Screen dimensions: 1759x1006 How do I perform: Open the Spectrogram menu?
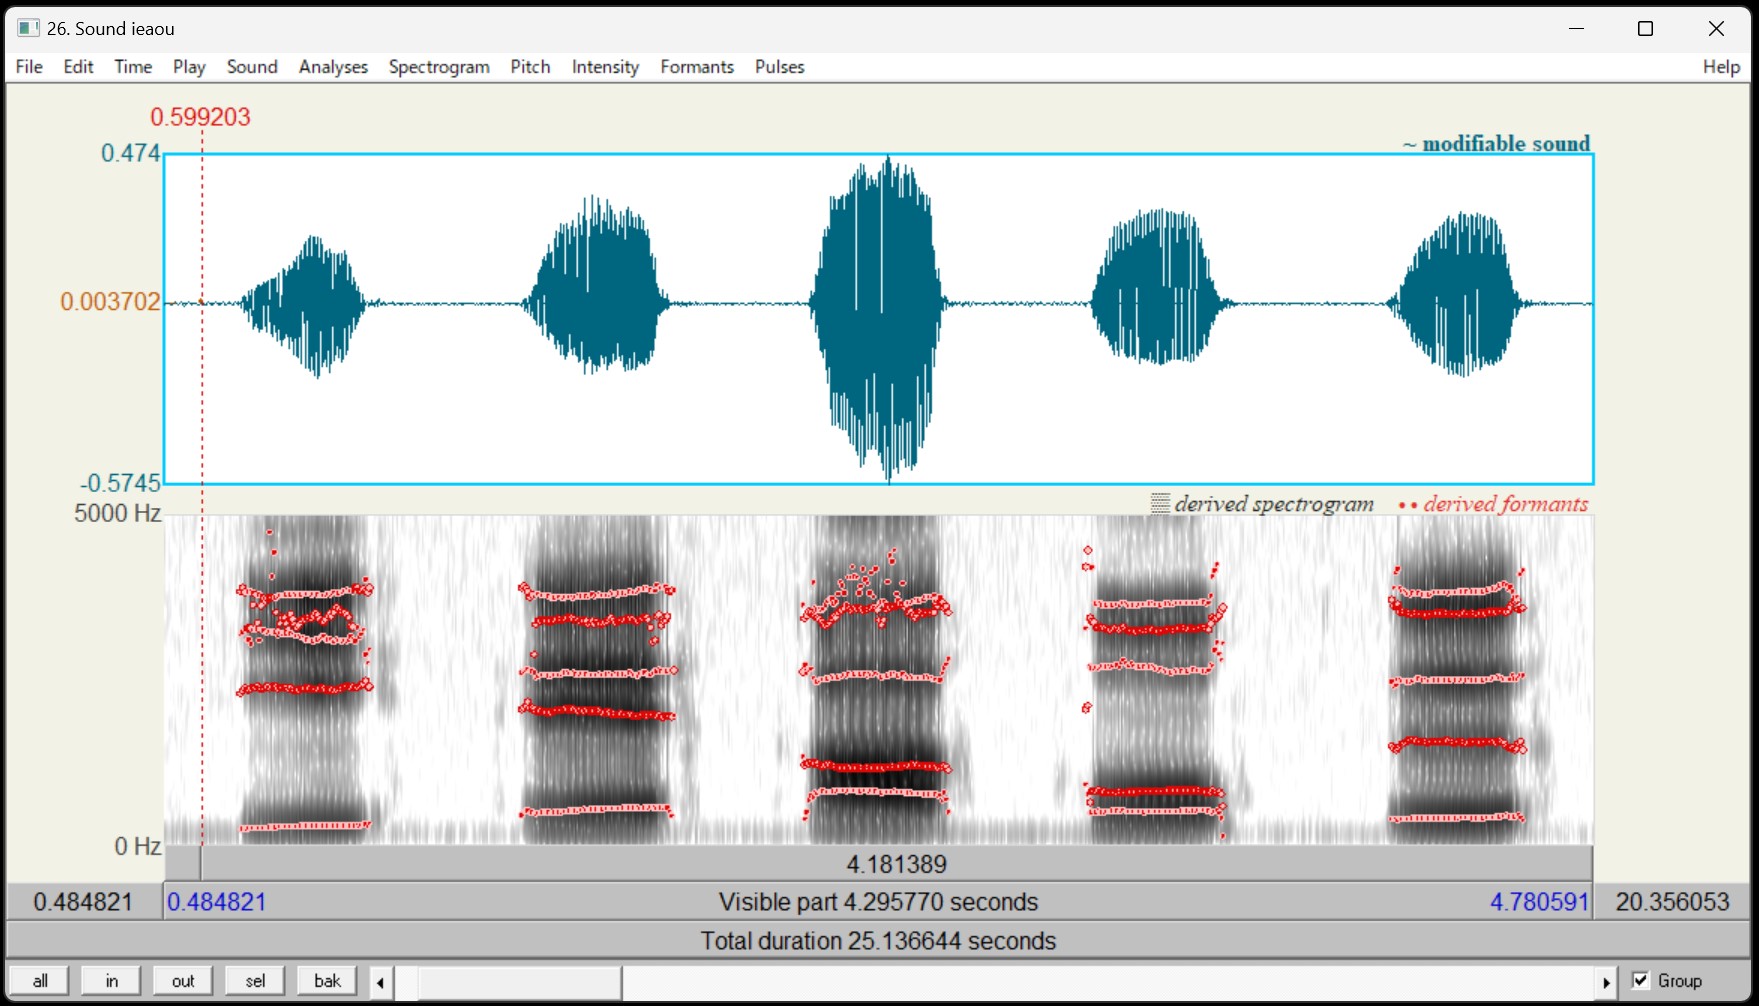point(439,67)
